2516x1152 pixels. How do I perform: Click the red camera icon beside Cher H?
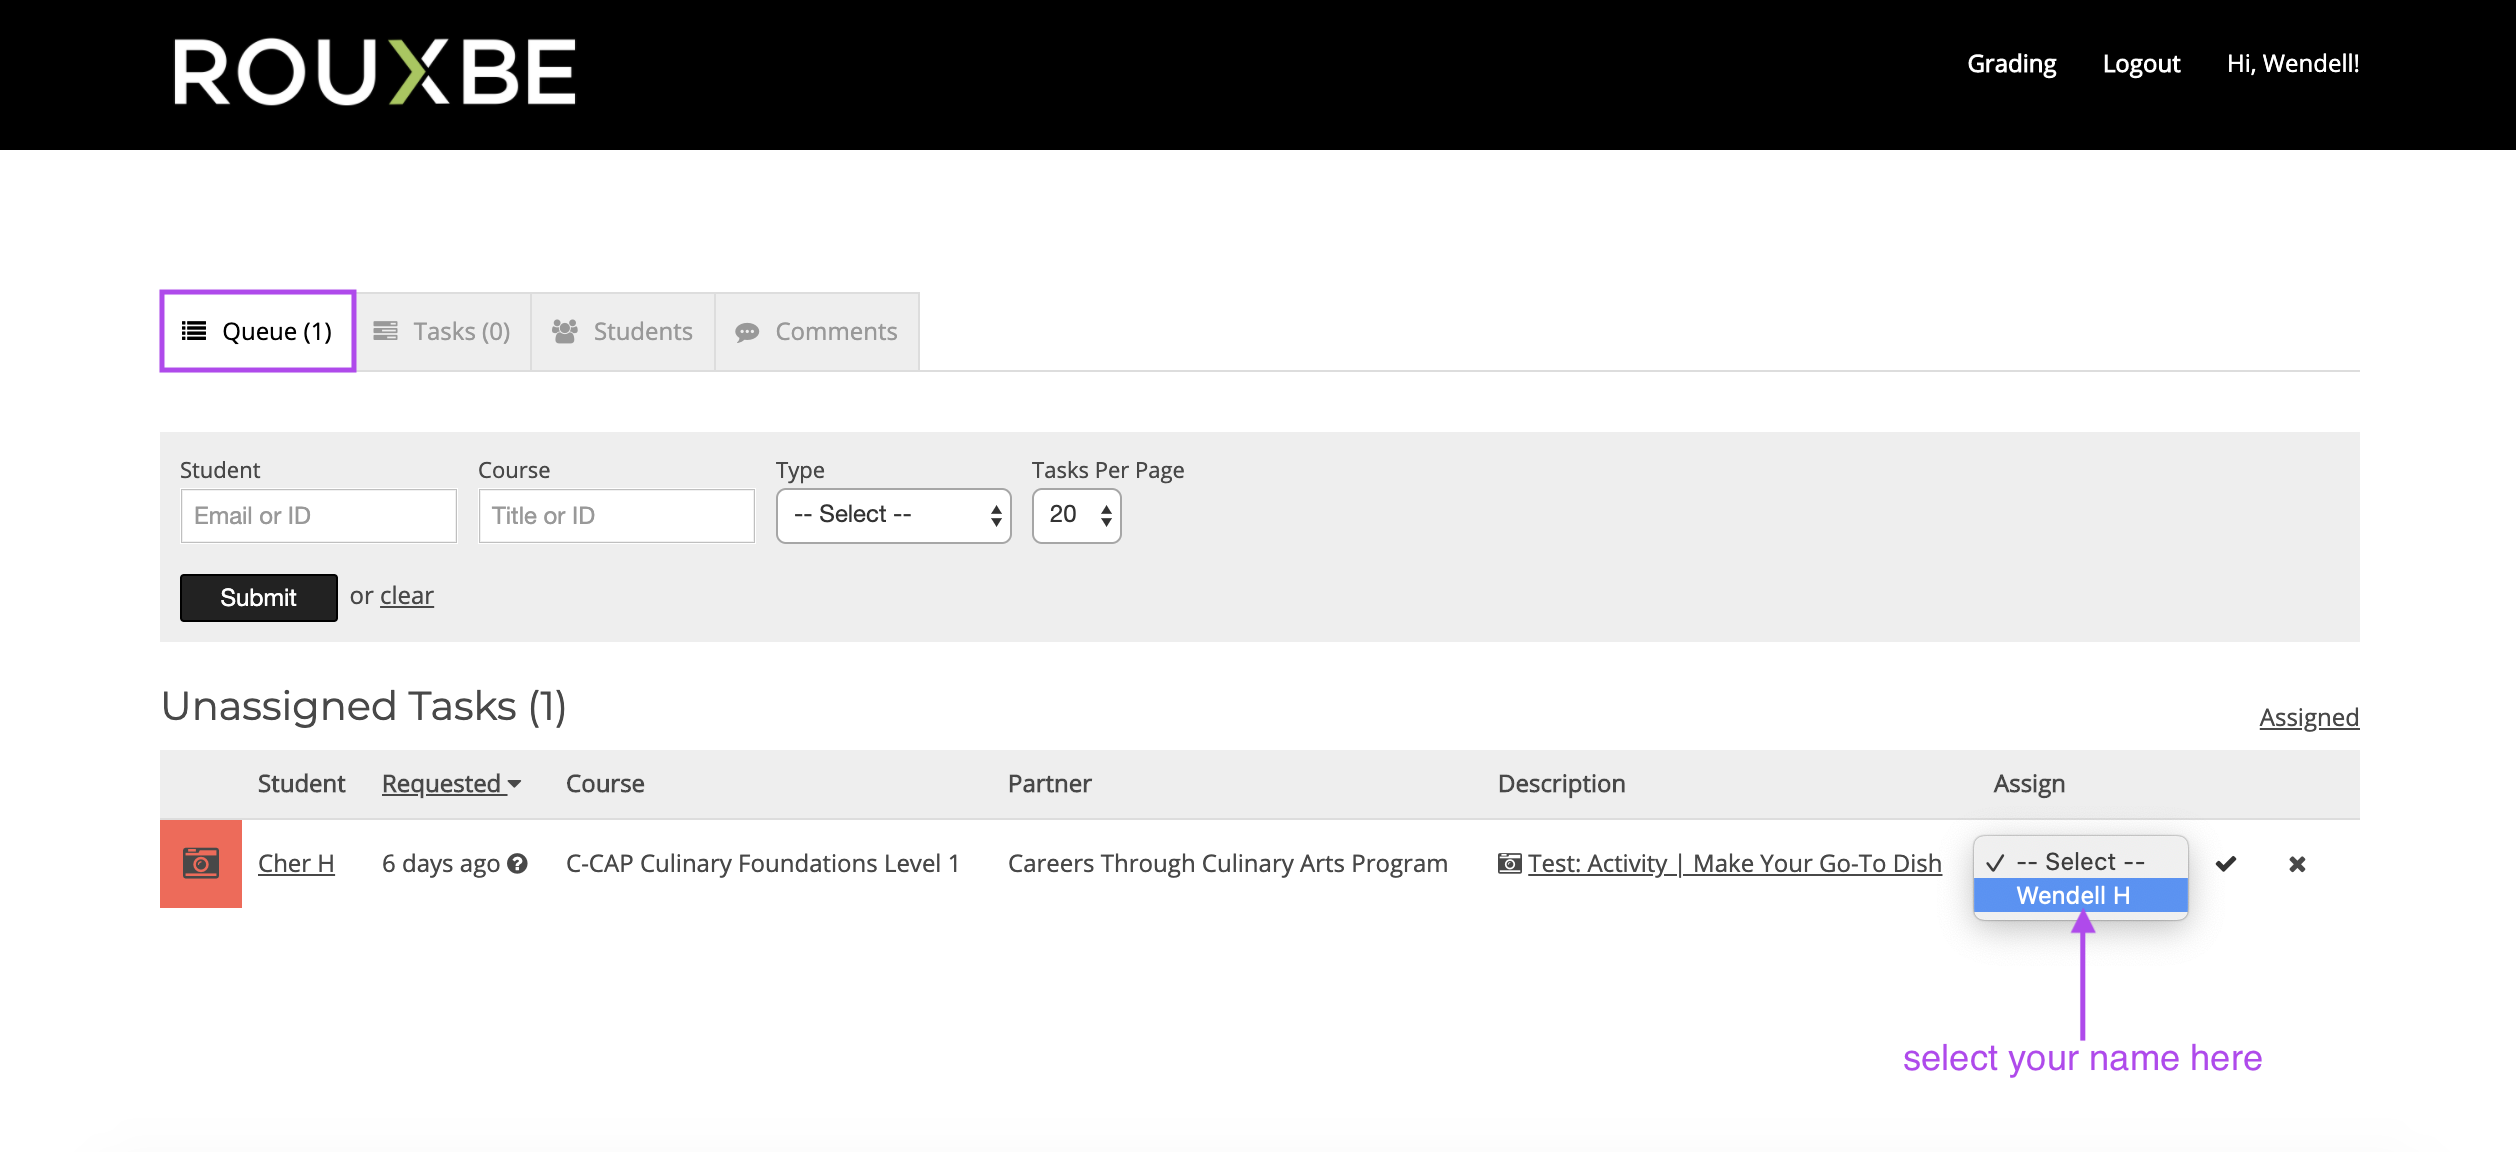pos(201,863)
